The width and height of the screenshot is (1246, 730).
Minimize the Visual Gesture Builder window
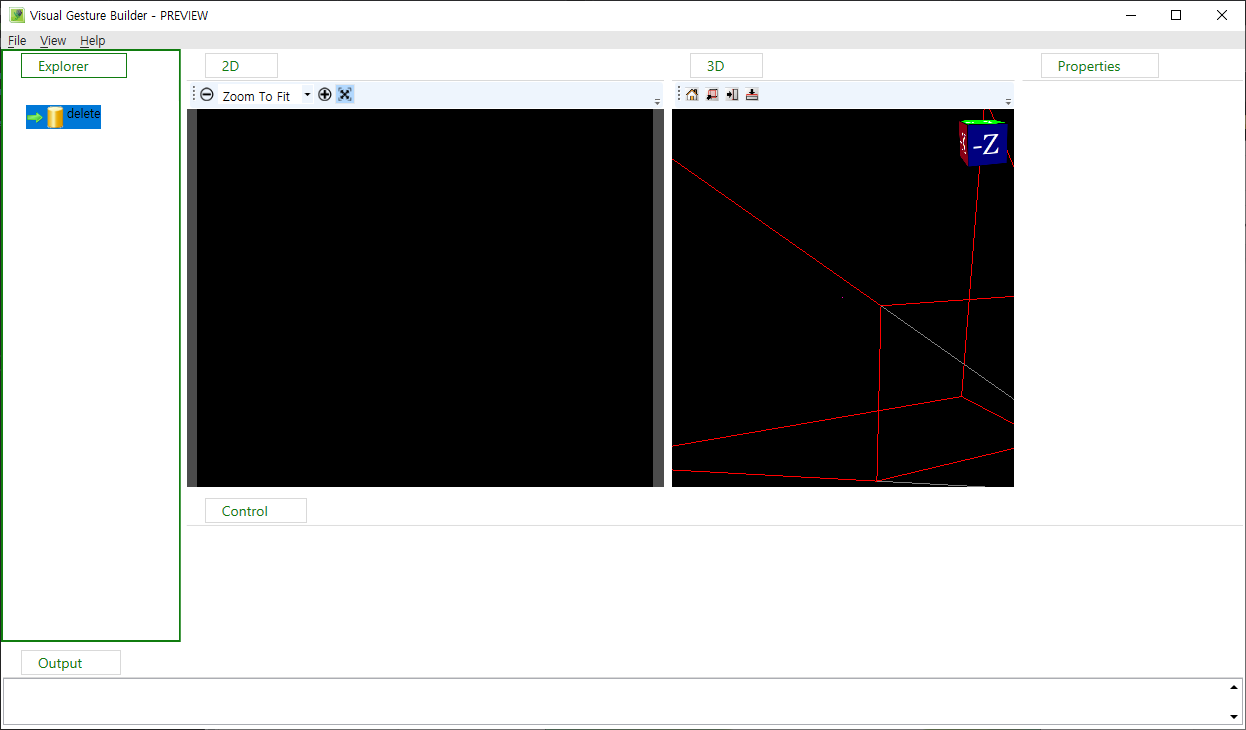click(x=1131, y=15)
